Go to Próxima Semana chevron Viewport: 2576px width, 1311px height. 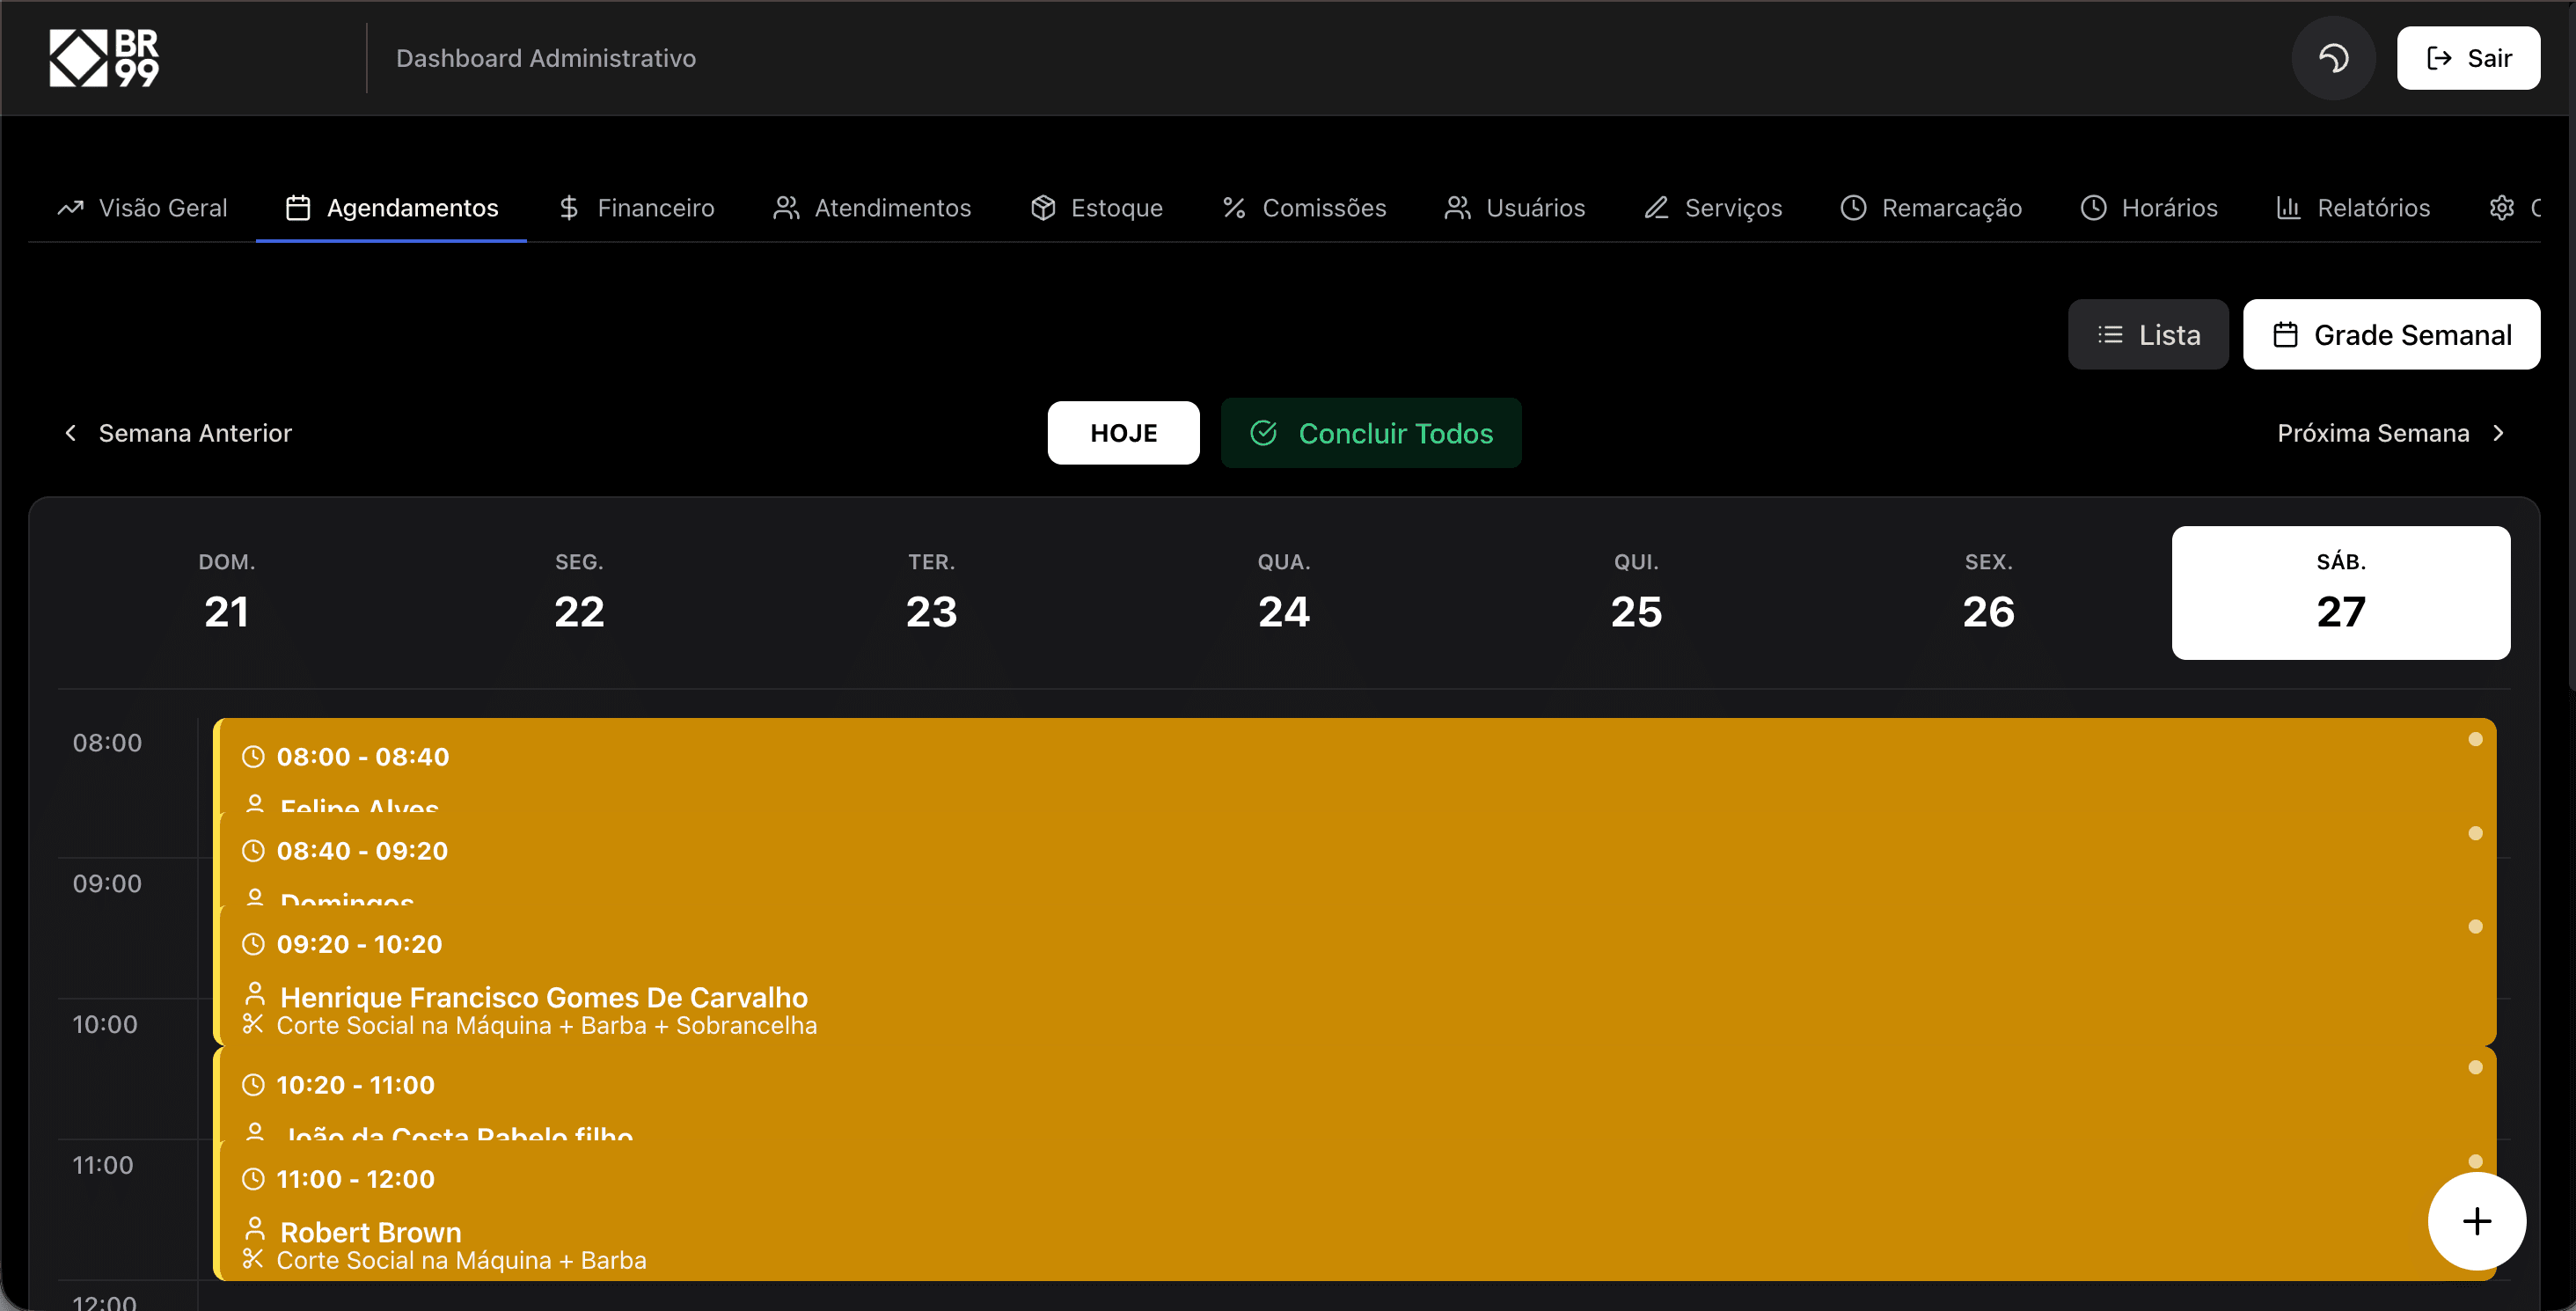[2498, 433]
